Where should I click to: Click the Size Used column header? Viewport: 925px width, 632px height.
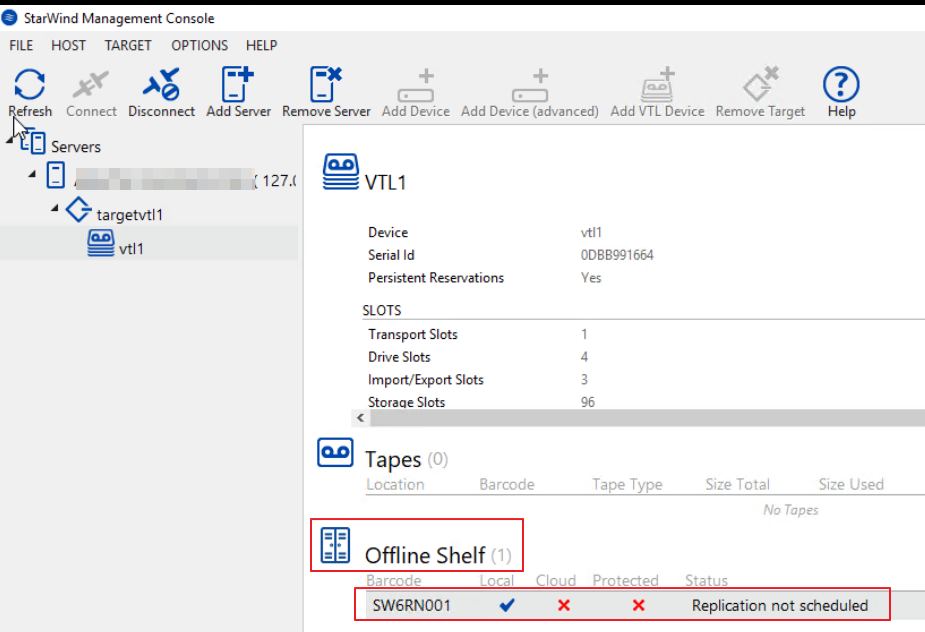tap(851, 484)
